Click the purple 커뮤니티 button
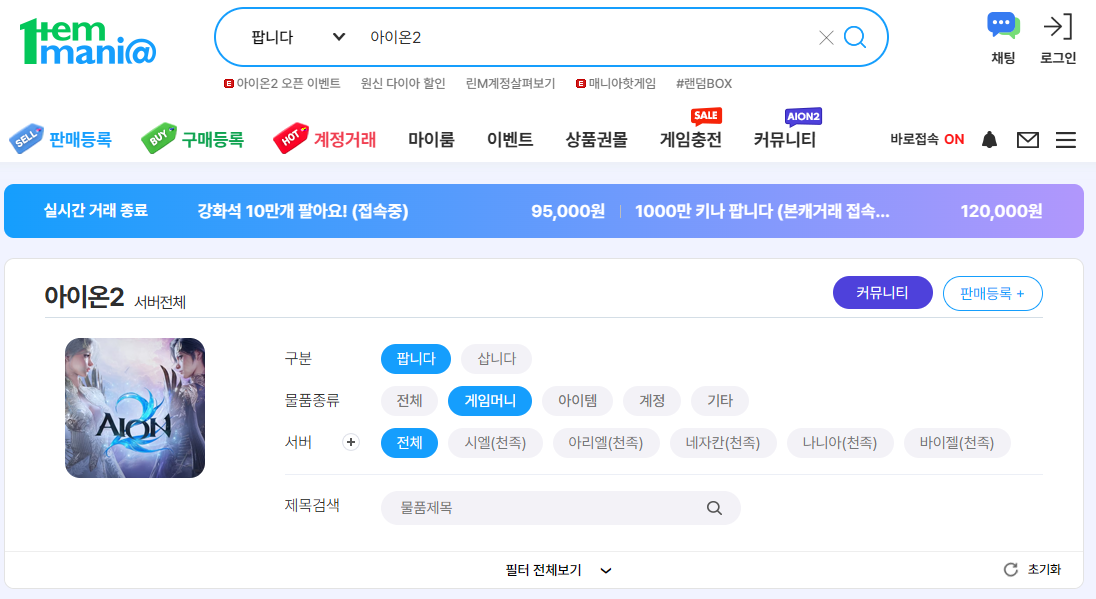This screenshot has width=1096, height=599. click(882, 293)
